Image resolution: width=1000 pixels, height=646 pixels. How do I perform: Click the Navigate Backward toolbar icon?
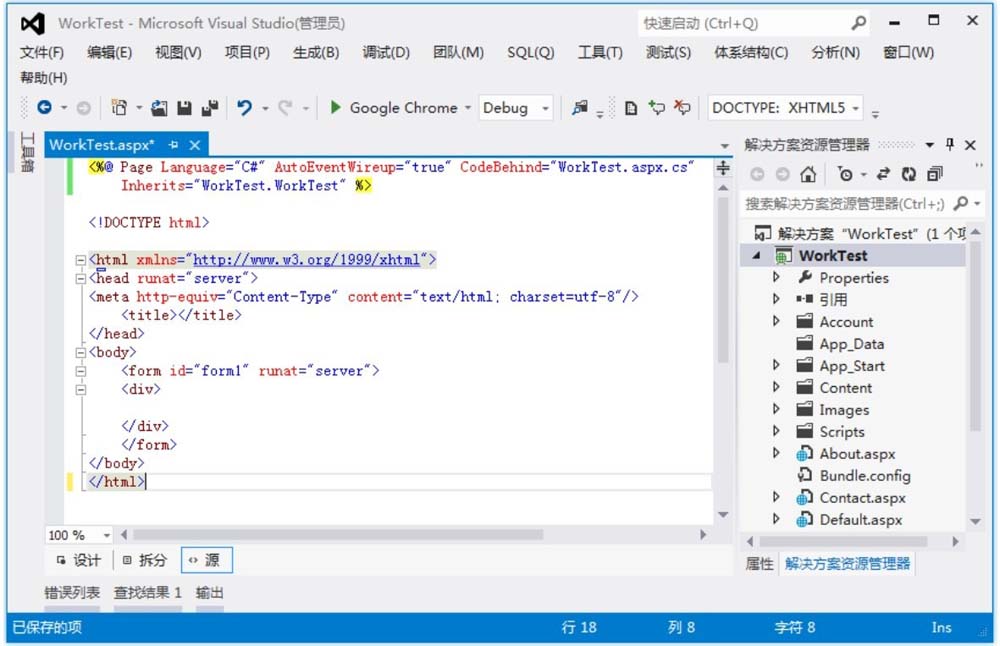[44, 108]
